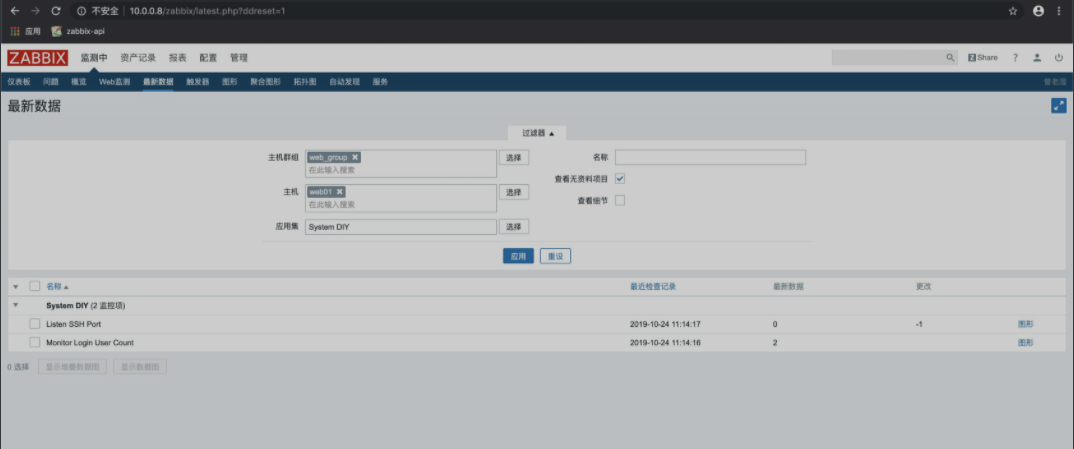Remove the web01 host tag
This screenshot has width=1074, height=449.
(x=340, y=192)
